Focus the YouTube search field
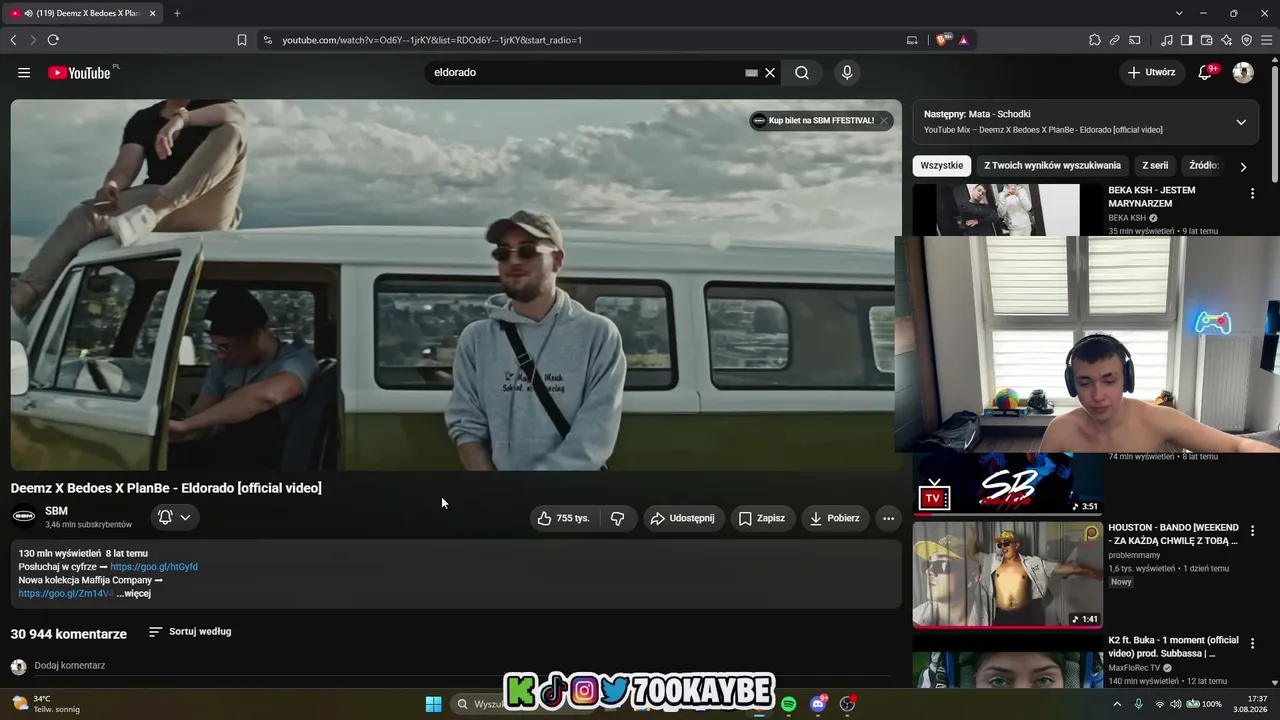Image resolution: width=1280 pixels, height=720 pixels. (587, 73)
